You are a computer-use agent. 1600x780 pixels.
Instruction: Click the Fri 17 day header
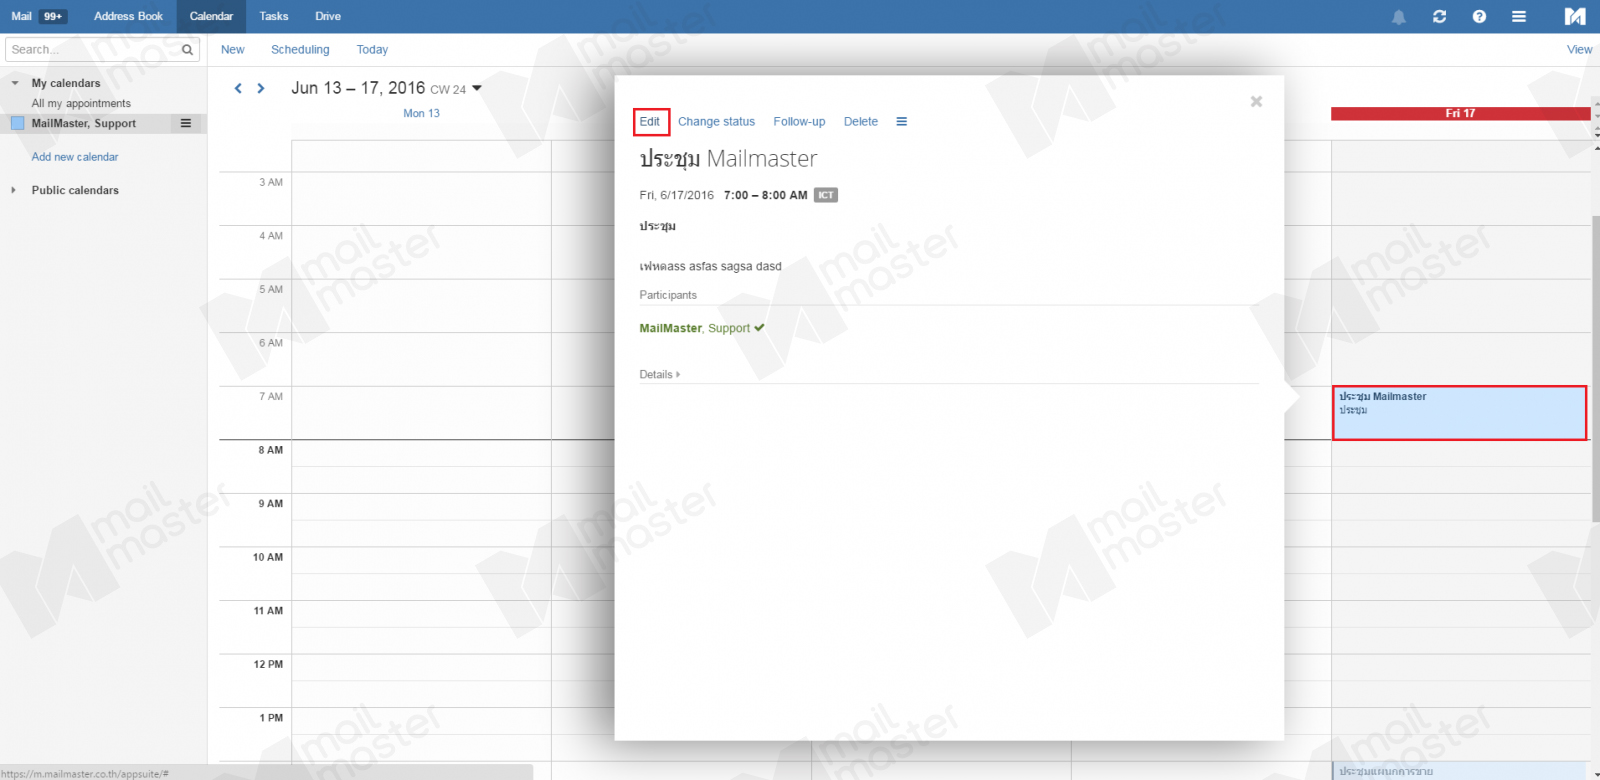pos(1460,113)
